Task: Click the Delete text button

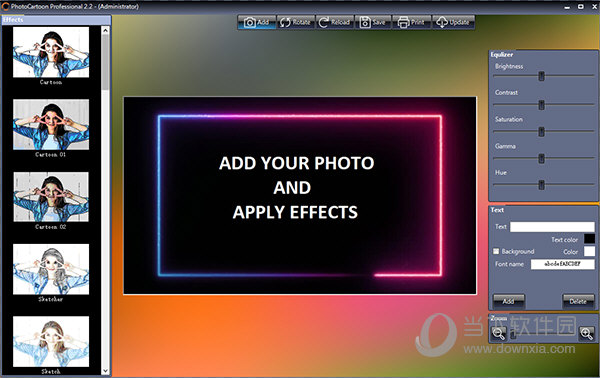Action: tap(578, 301)
